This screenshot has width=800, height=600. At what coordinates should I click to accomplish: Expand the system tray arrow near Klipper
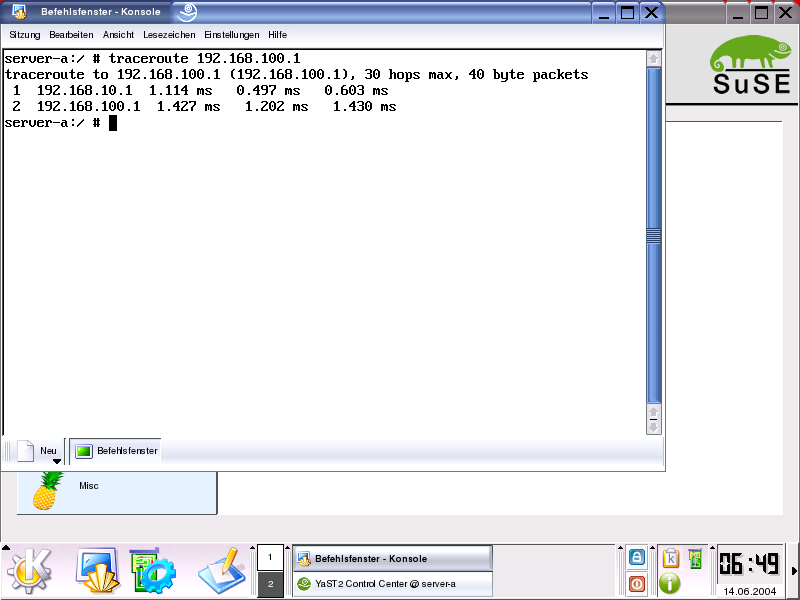point(653,548)
